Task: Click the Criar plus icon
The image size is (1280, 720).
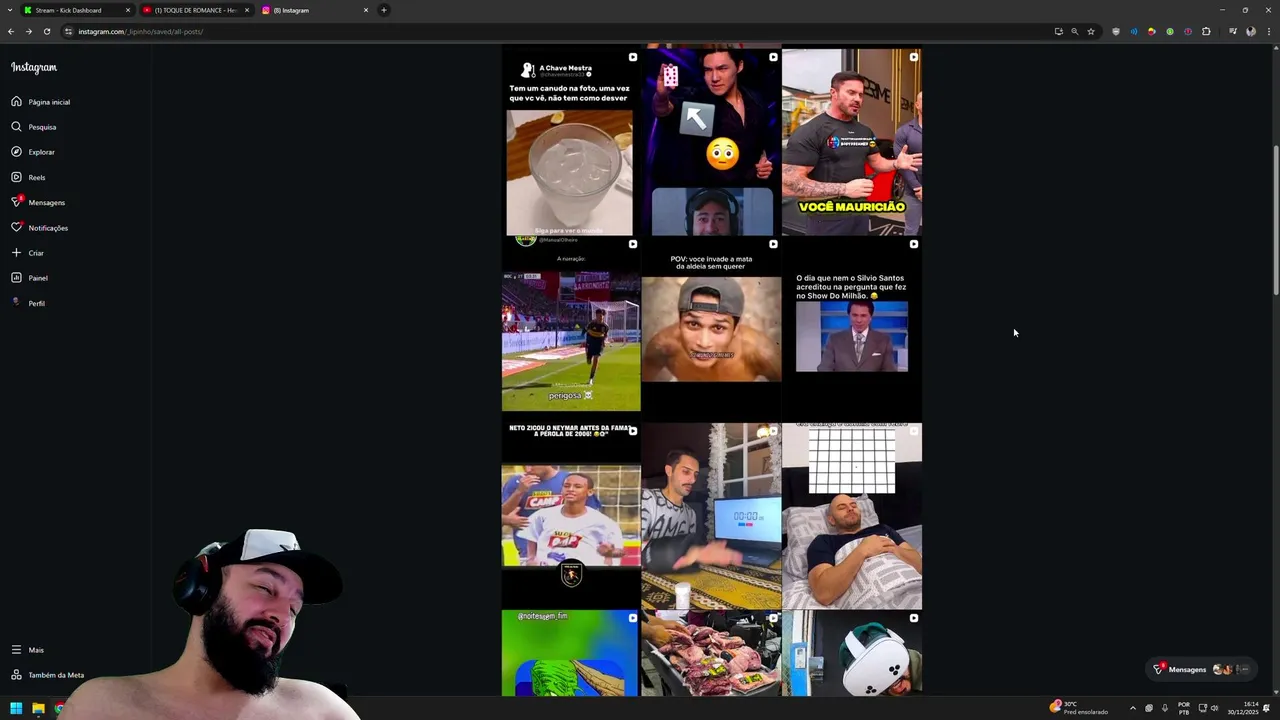Action: click(16, 253)
